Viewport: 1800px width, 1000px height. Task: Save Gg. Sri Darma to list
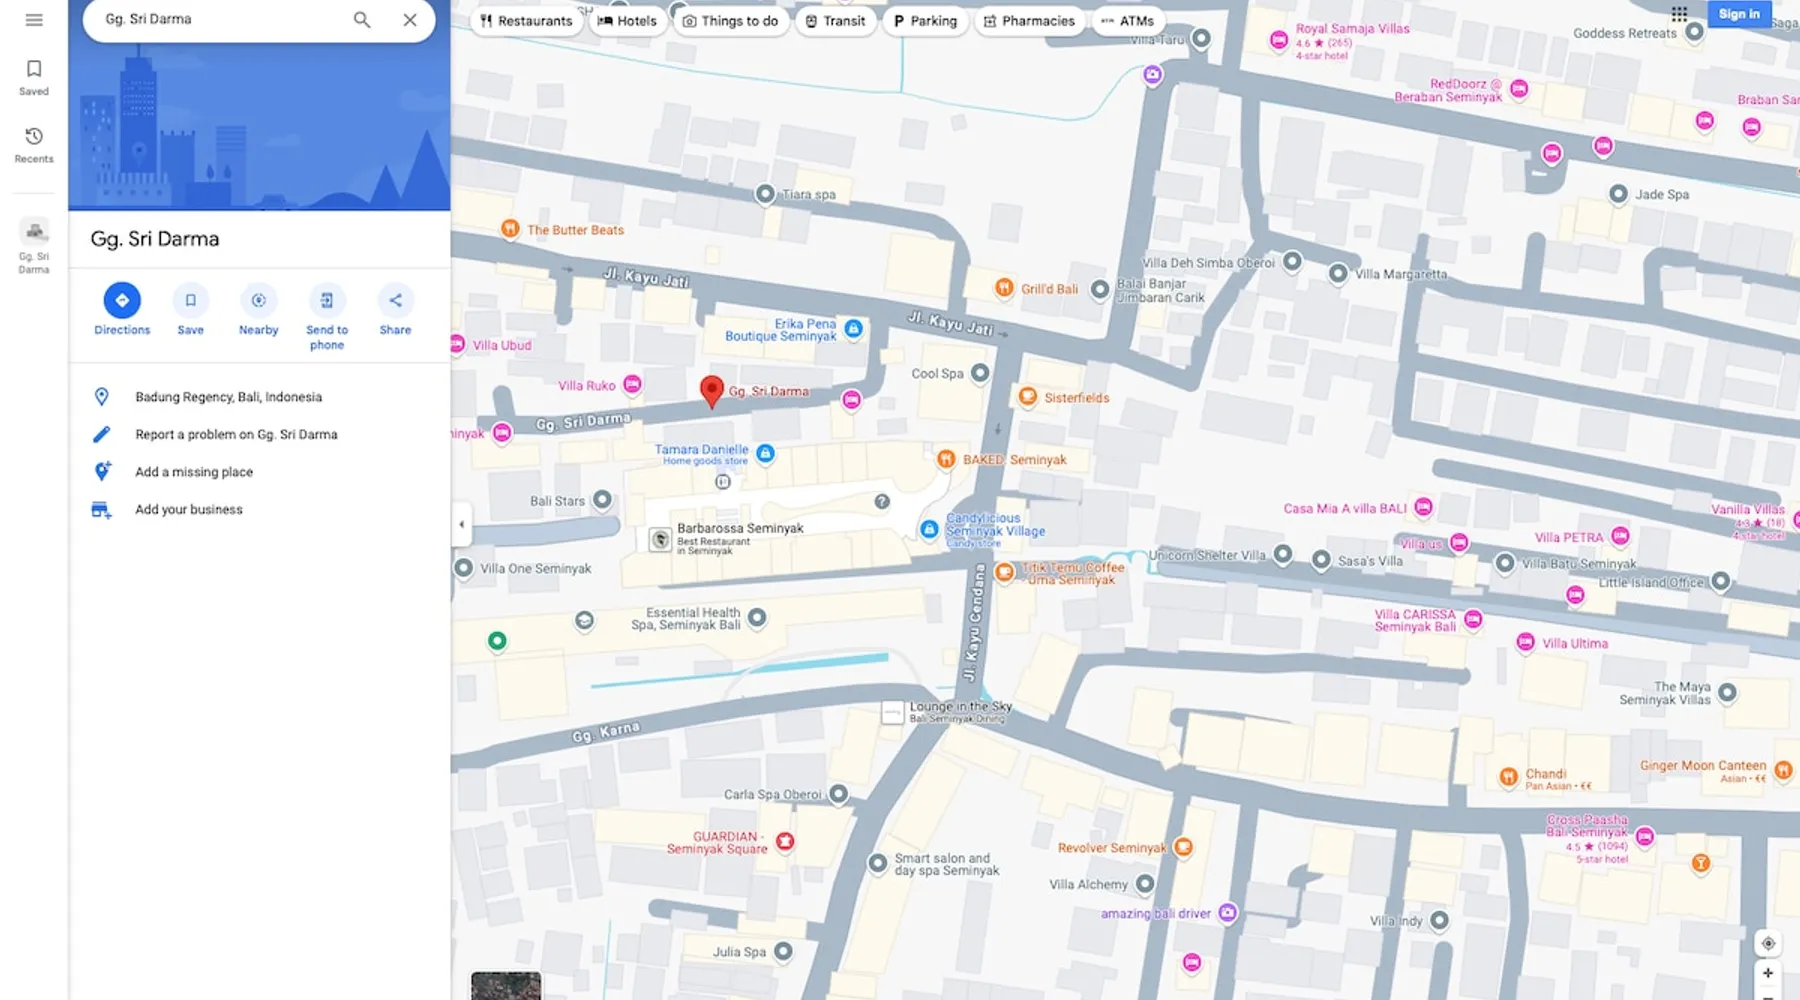(x=190, y=301)
